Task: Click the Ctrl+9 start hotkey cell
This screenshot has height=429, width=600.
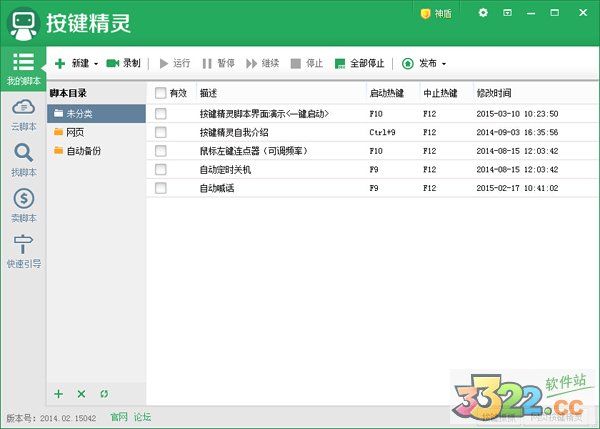Action: tap(382, 132)
